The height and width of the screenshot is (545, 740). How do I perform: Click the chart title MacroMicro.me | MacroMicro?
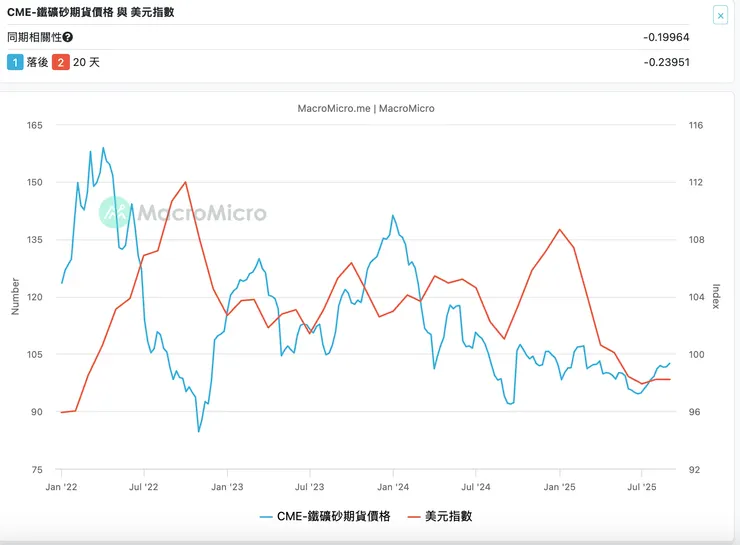(x=366, y=108)
